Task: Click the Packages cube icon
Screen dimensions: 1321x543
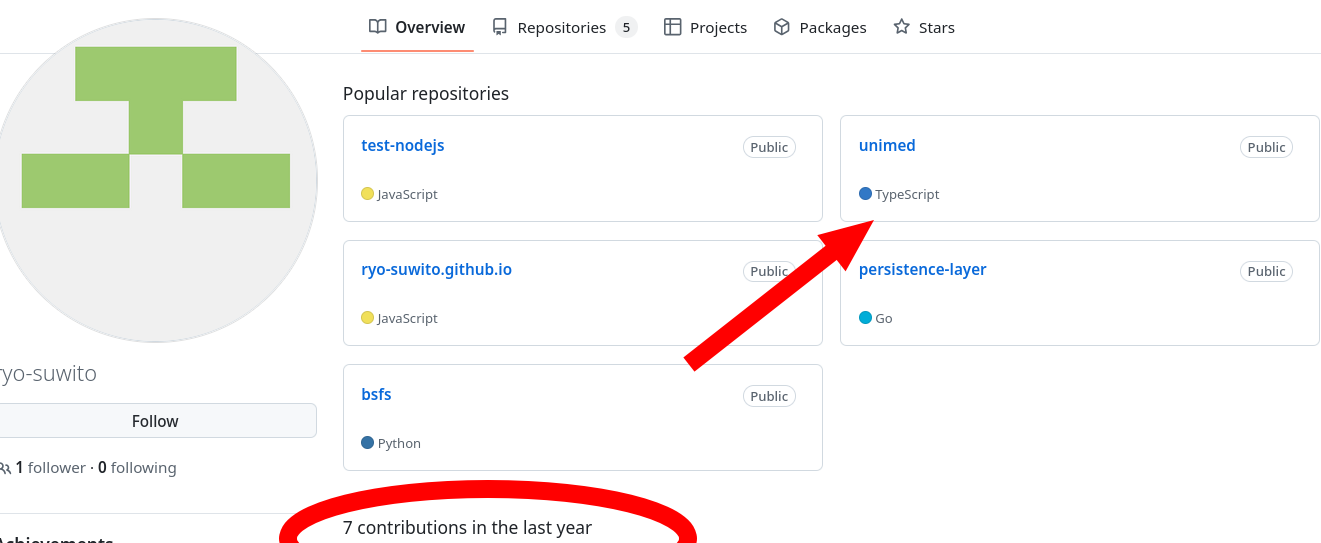Action: pyautogui.click(x=782, y=27)
